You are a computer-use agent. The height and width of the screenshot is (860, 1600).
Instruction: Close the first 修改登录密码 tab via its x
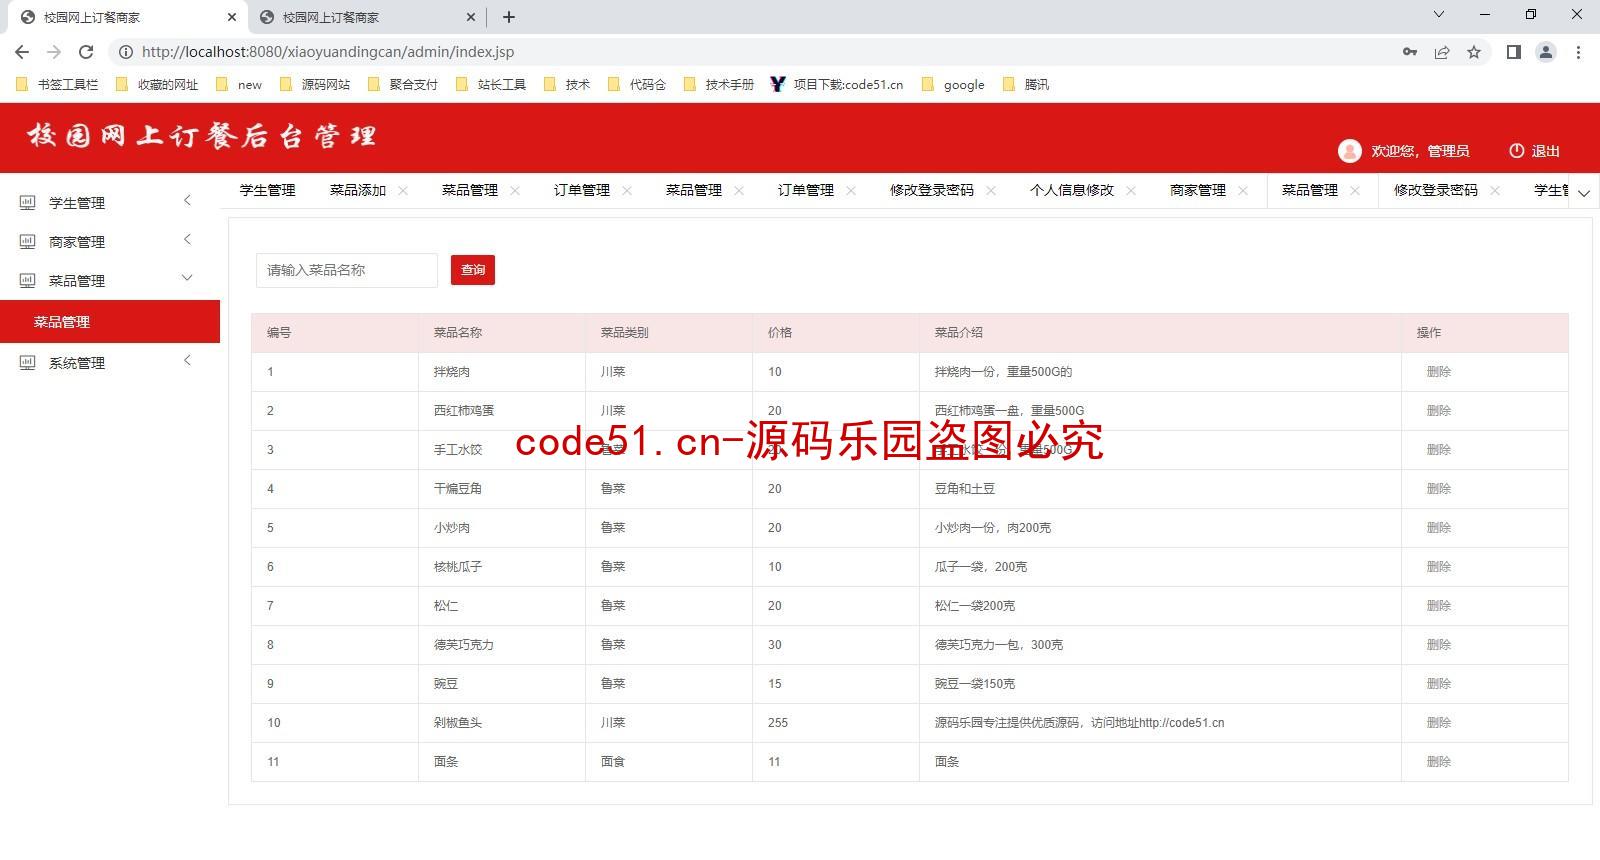point(991,190)
